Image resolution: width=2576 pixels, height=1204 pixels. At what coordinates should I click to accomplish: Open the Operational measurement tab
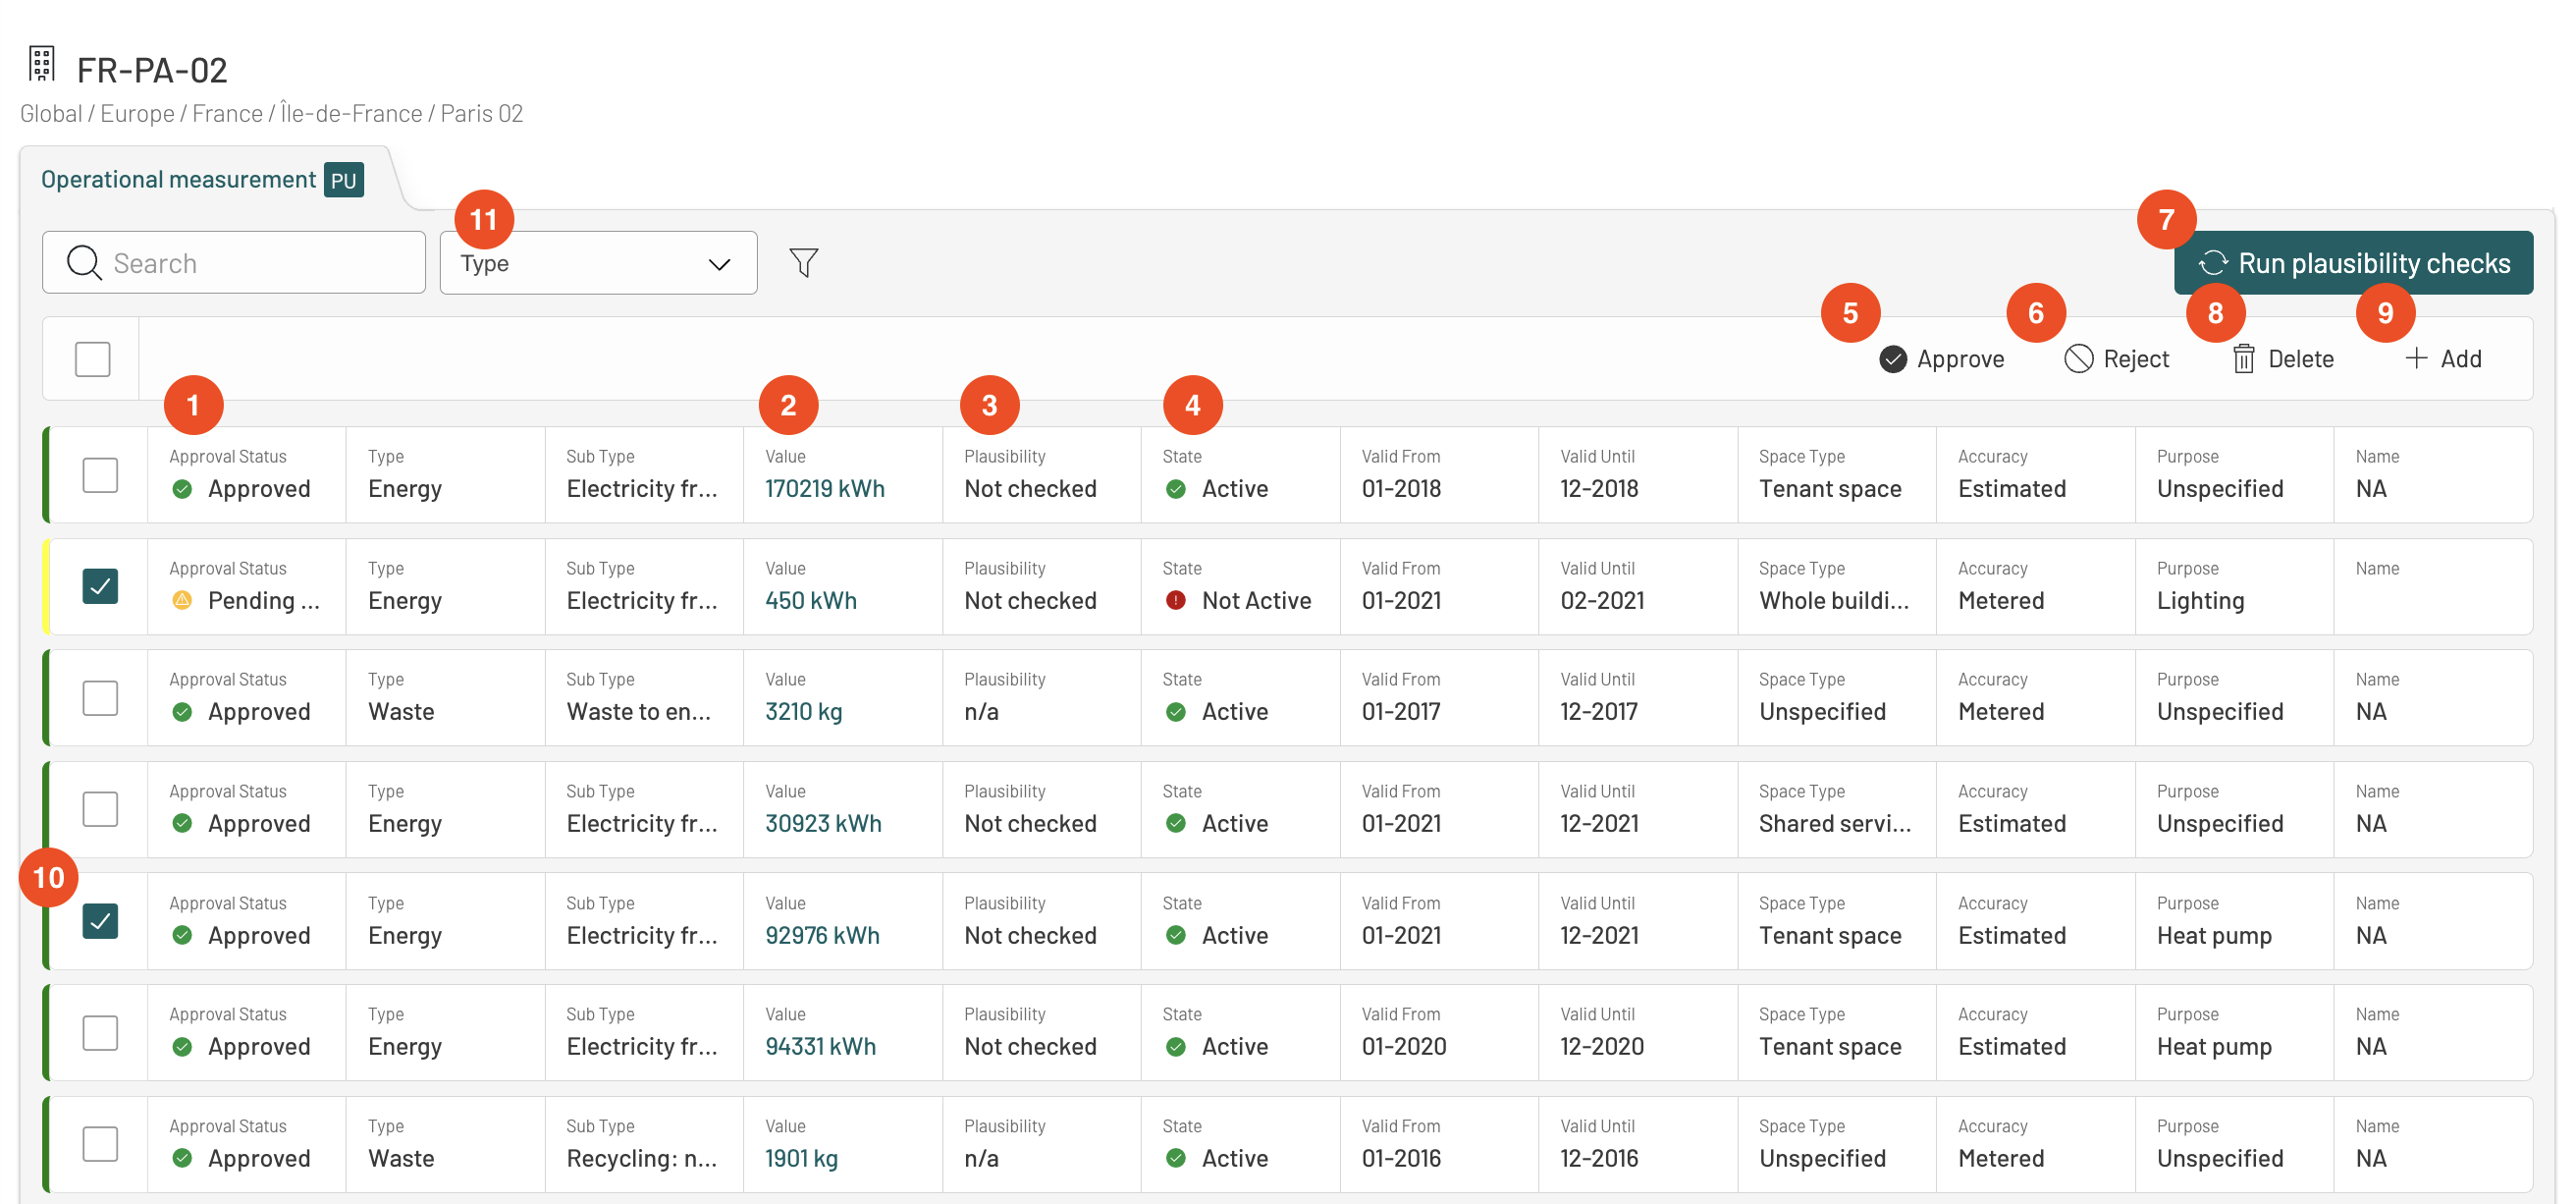202,180
